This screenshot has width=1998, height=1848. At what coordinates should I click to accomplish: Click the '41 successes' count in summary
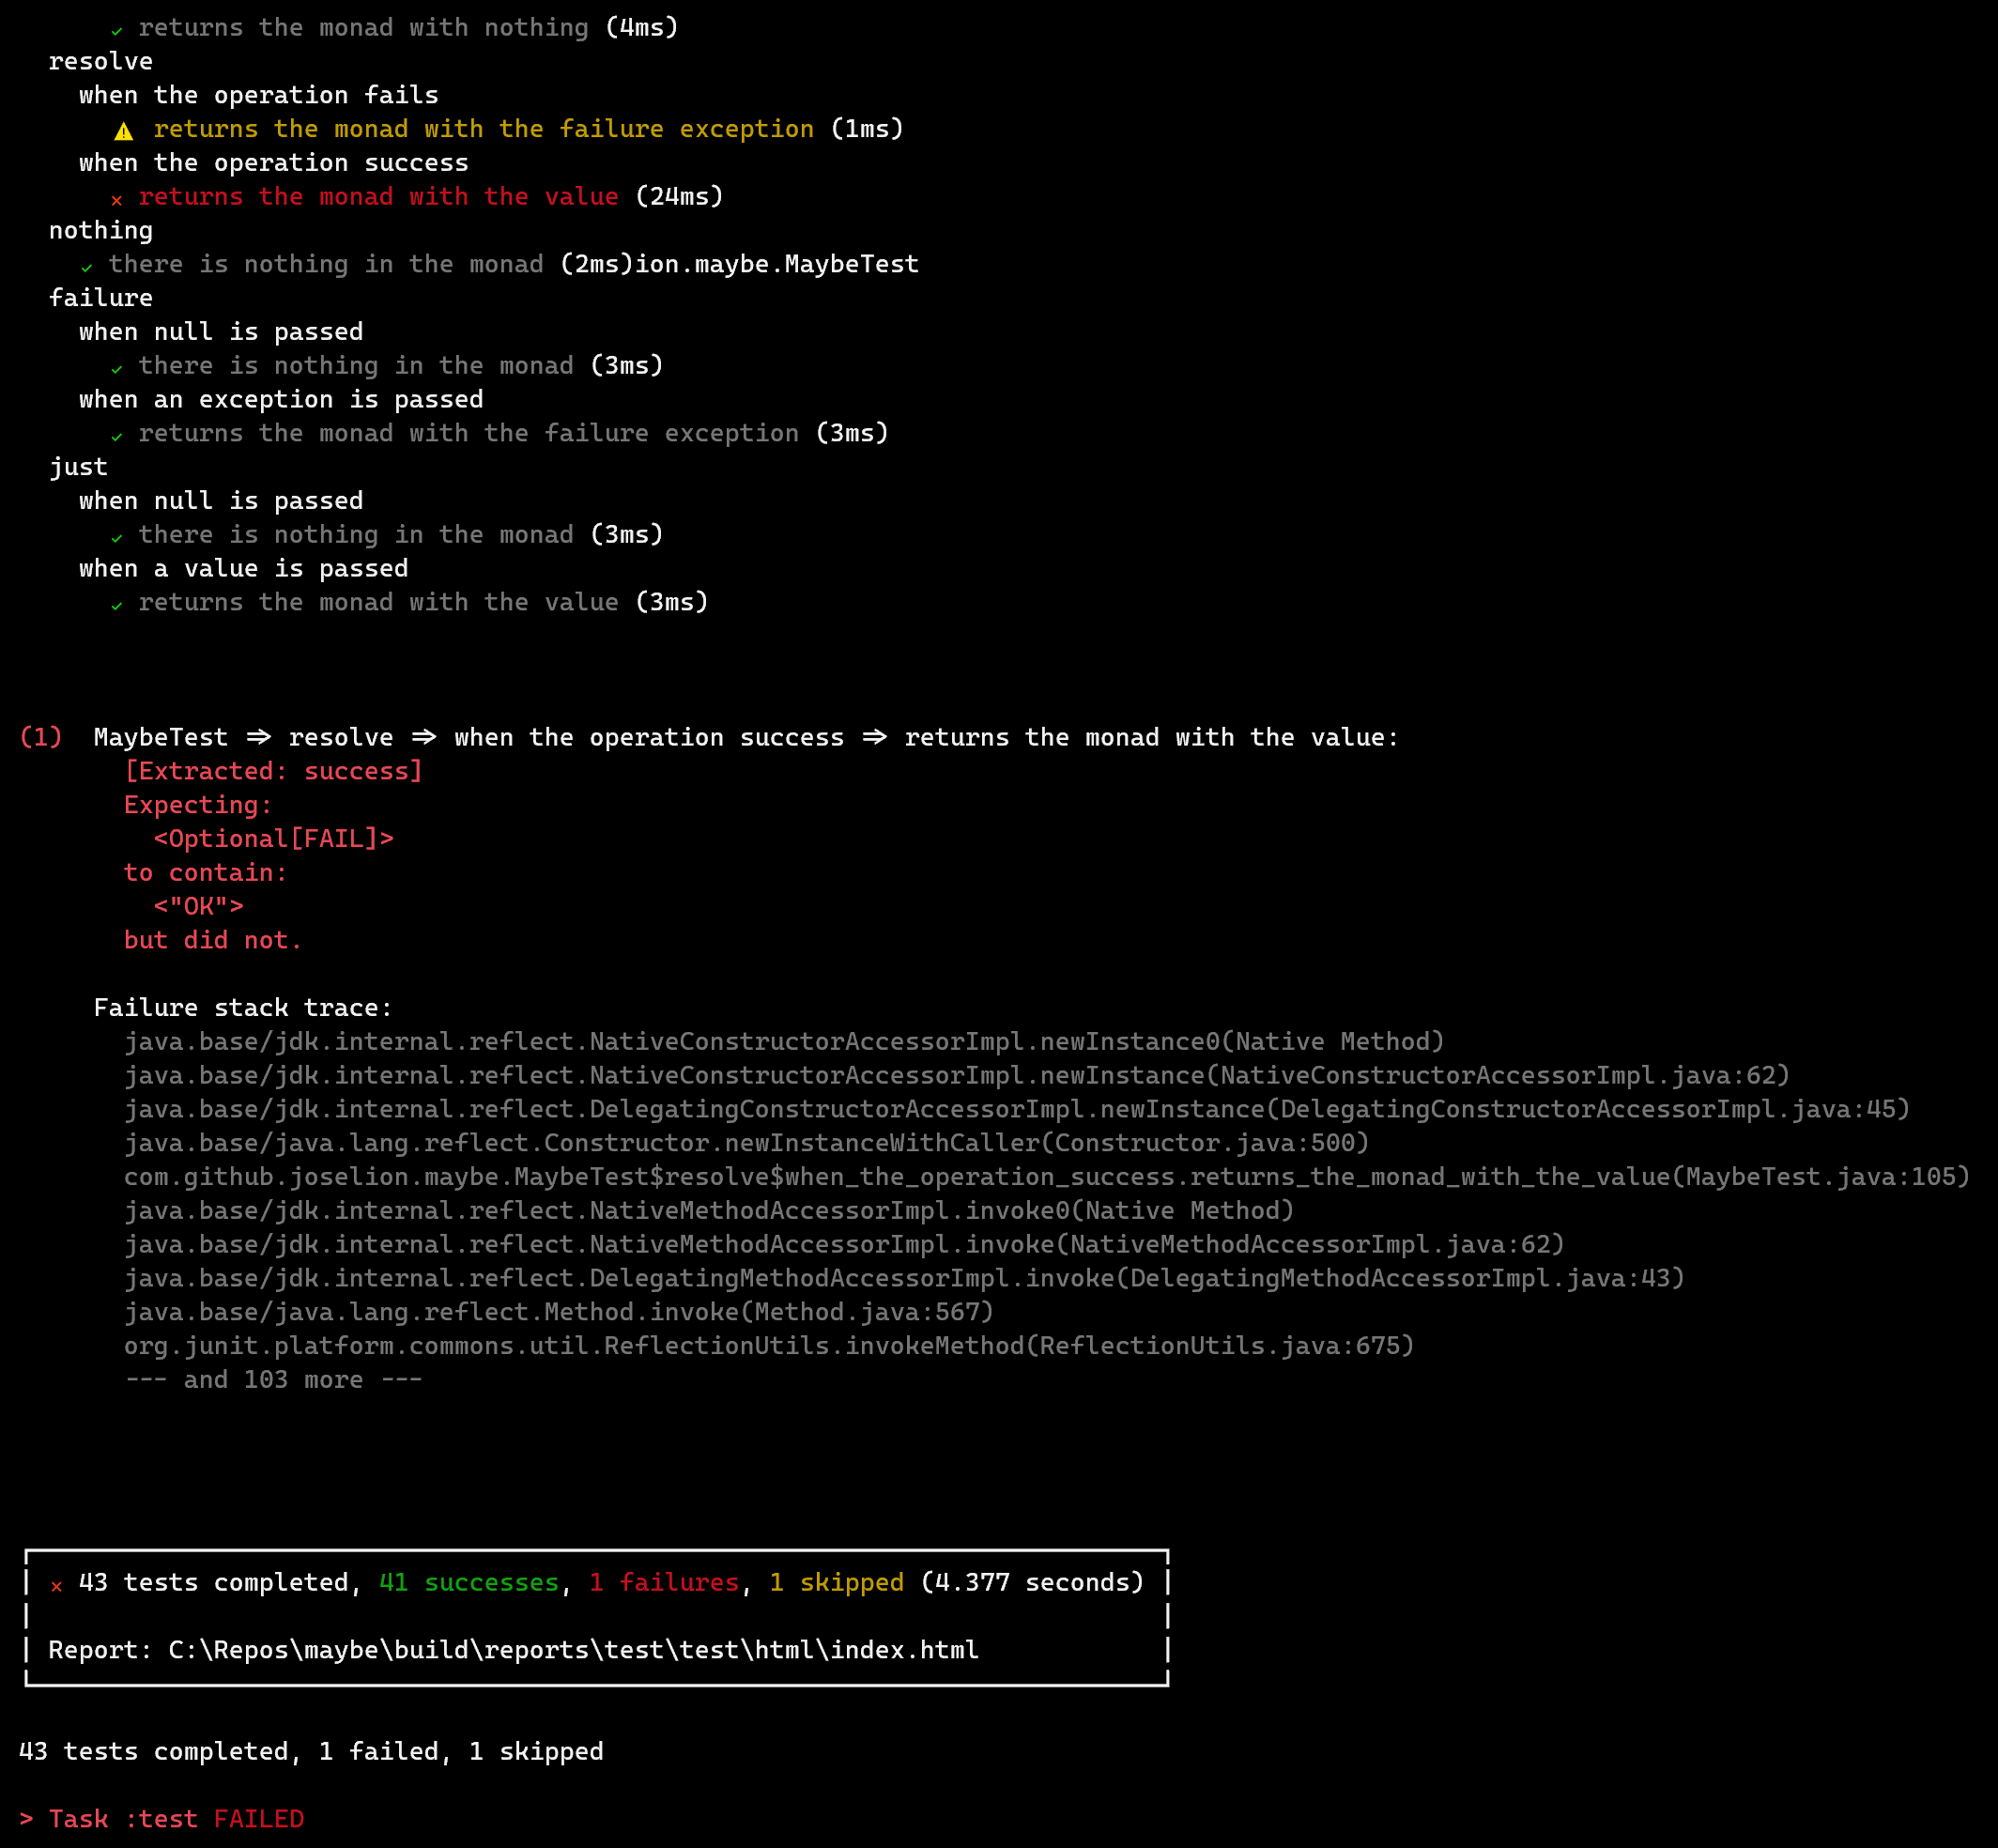(x=468, y=1582)
